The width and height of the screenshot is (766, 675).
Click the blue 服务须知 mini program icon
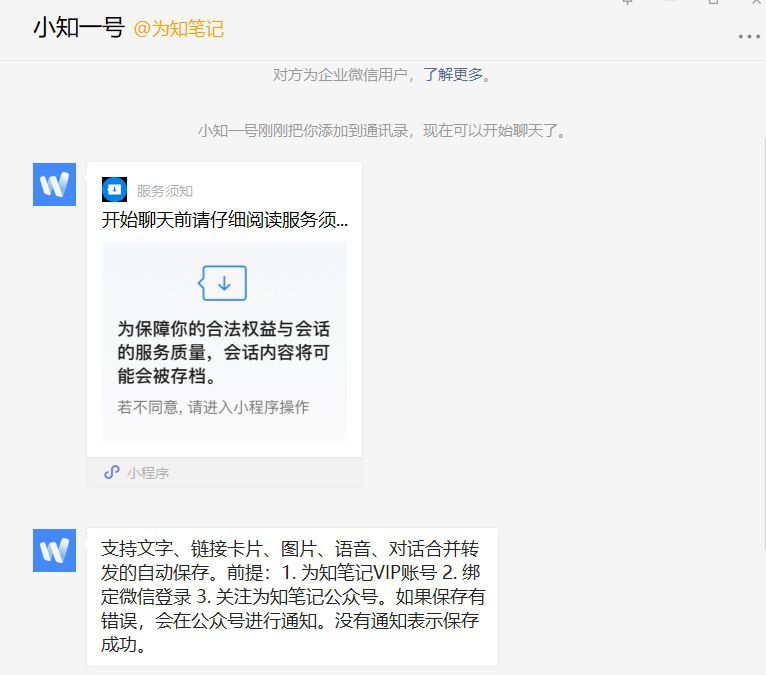114,190
